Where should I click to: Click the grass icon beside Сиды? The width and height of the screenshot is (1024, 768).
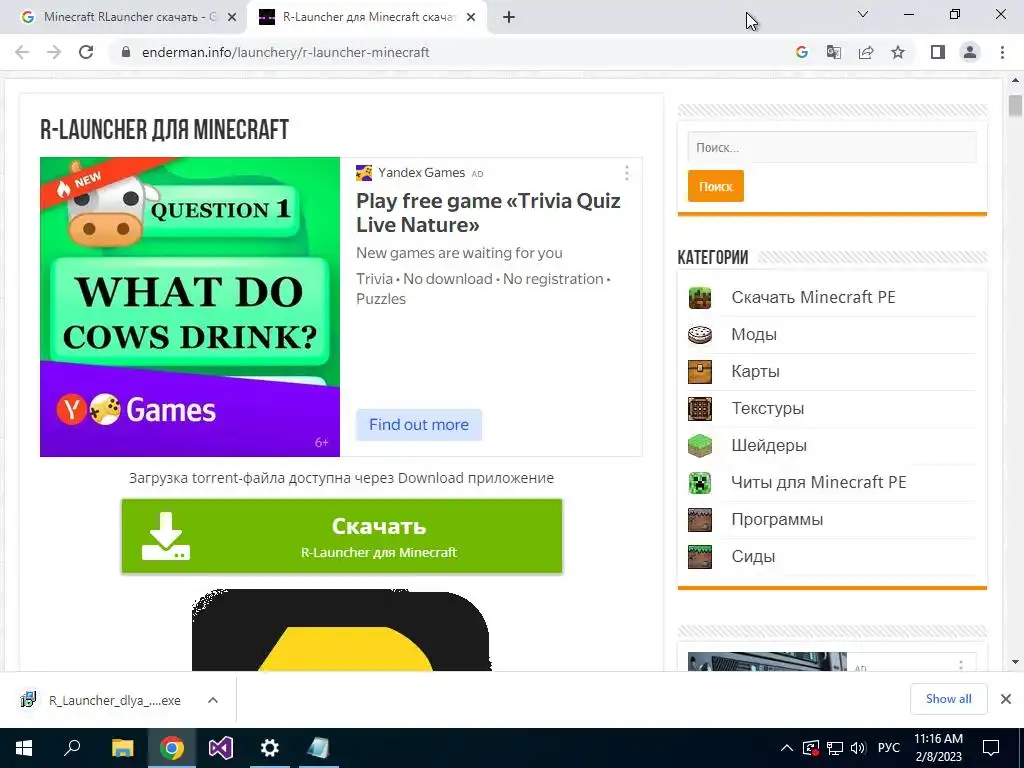pyautogui.click(x=700, y=557)
